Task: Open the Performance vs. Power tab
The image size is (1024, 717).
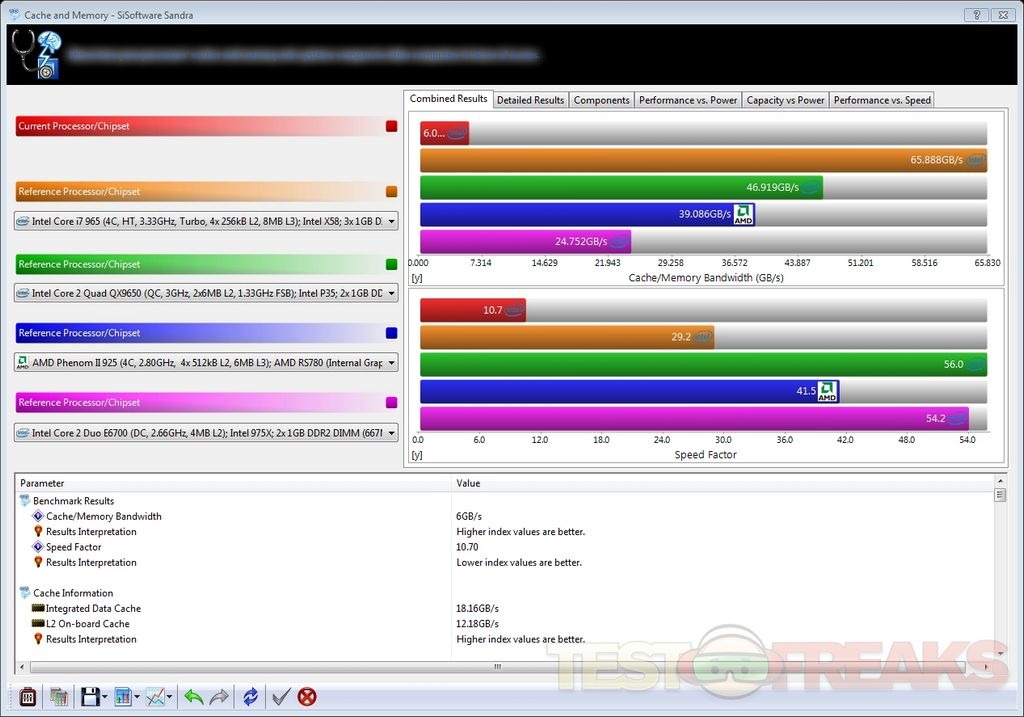Action: pos(688,100)
